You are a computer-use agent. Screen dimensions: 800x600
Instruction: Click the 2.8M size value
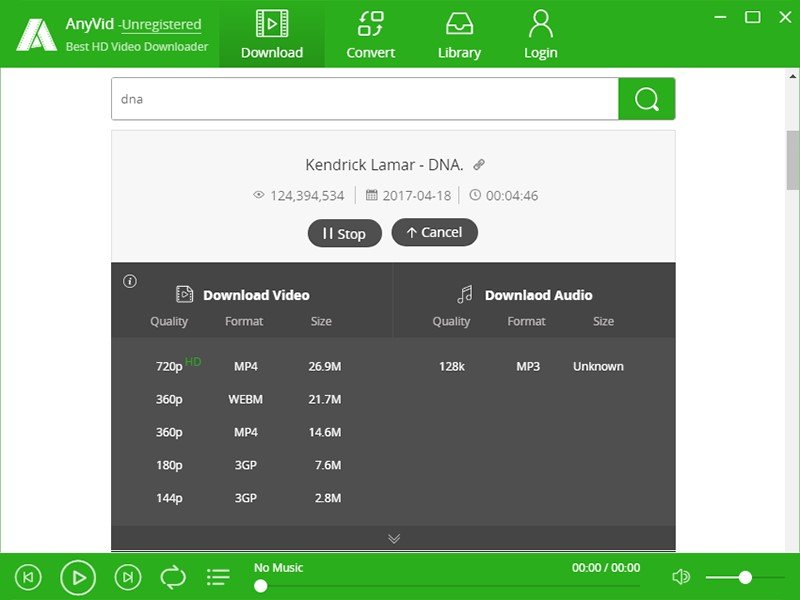(328, 498)
